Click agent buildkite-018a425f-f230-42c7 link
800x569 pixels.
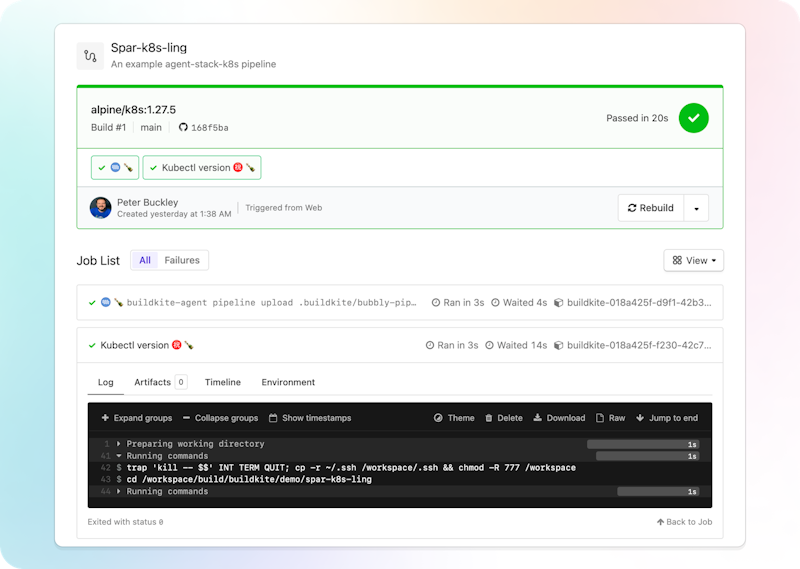[639, 345]
